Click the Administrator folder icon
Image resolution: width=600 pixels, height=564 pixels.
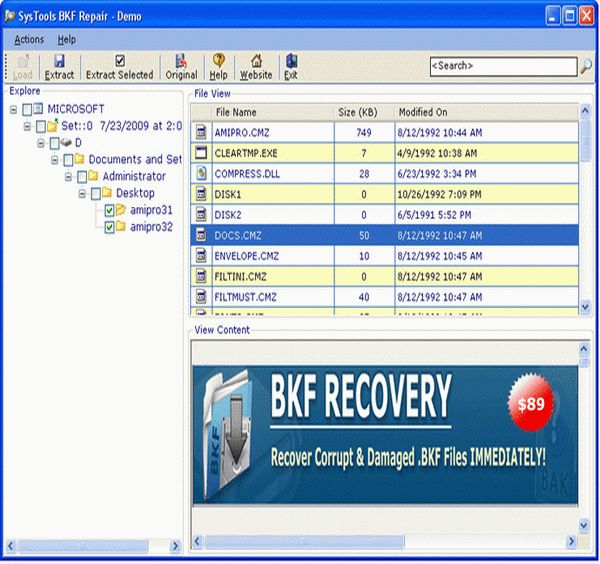point(93,176)
